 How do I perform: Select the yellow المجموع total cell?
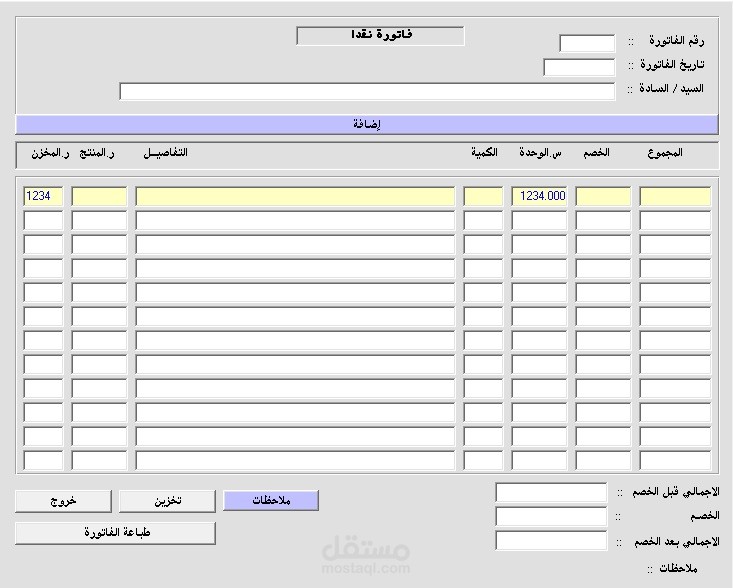(675, 196)
